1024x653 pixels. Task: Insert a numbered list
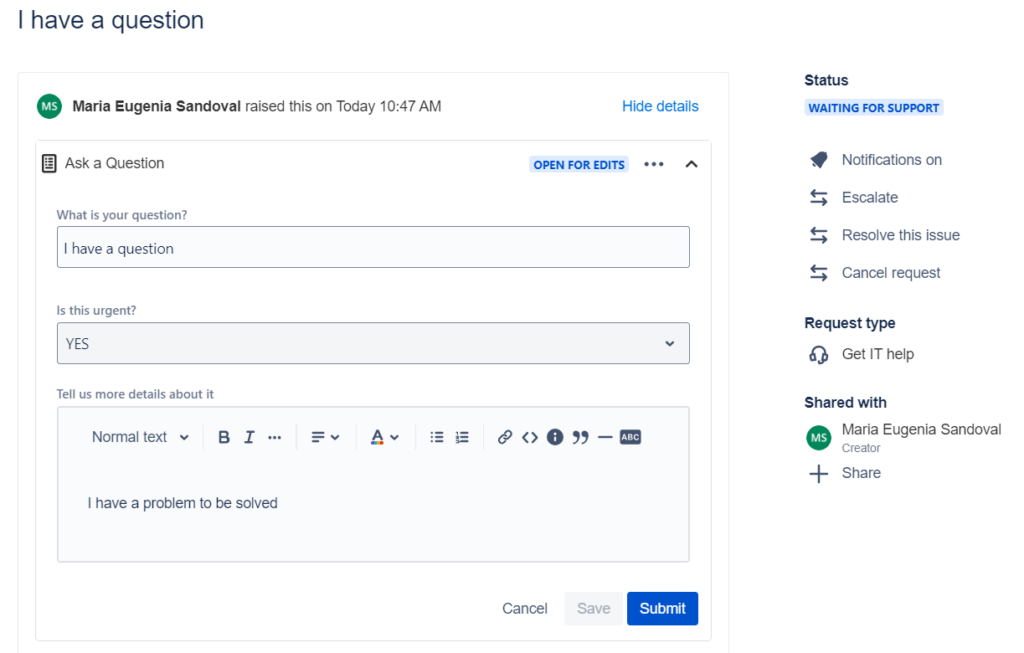[460, 436]
